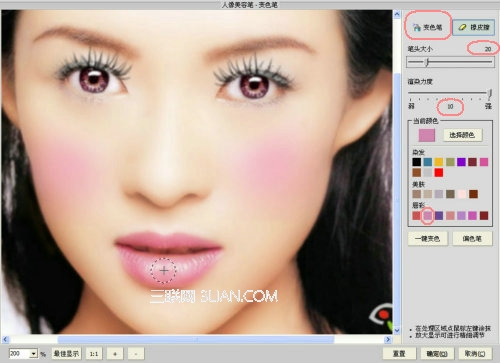Select the 变色笔 color-change pen tool
The width and height of the screenshot is (500, 363).
click(x=428, y=27)
